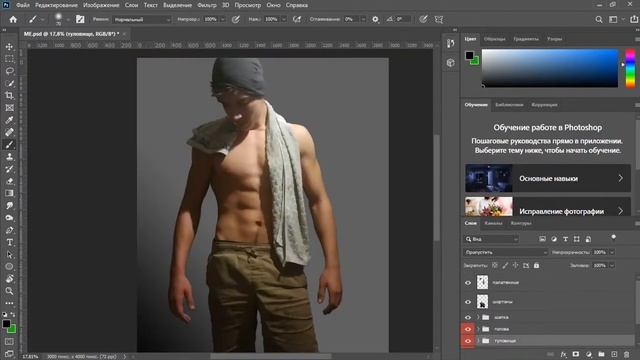Select the Hand tool
The height and width of the screenshot is (360, 640).
coord(9,279)
